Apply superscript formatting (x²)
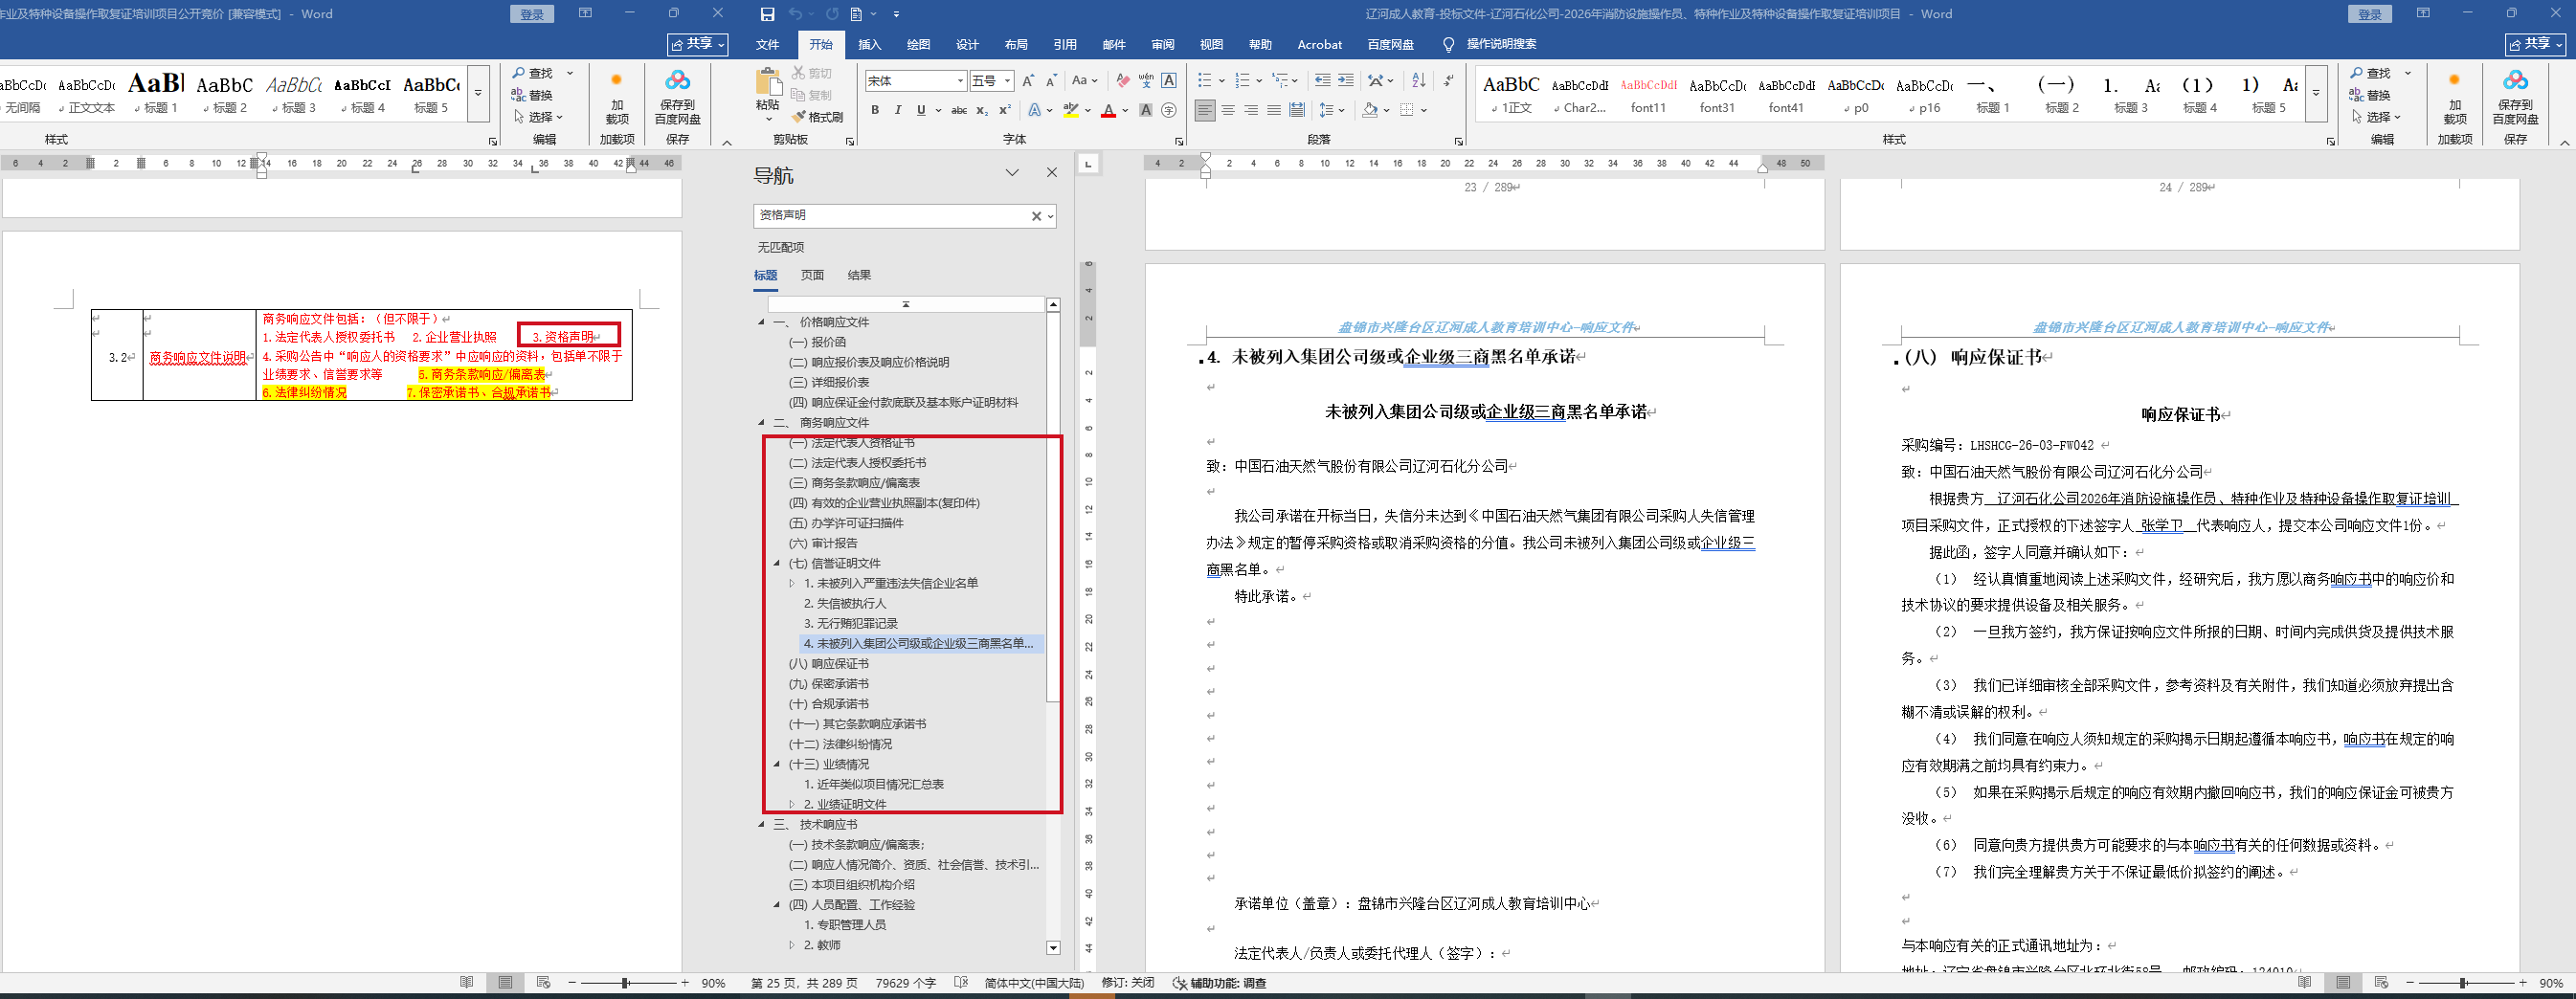This screenshot has height=999, width=2576. (x=1005, y=110)
